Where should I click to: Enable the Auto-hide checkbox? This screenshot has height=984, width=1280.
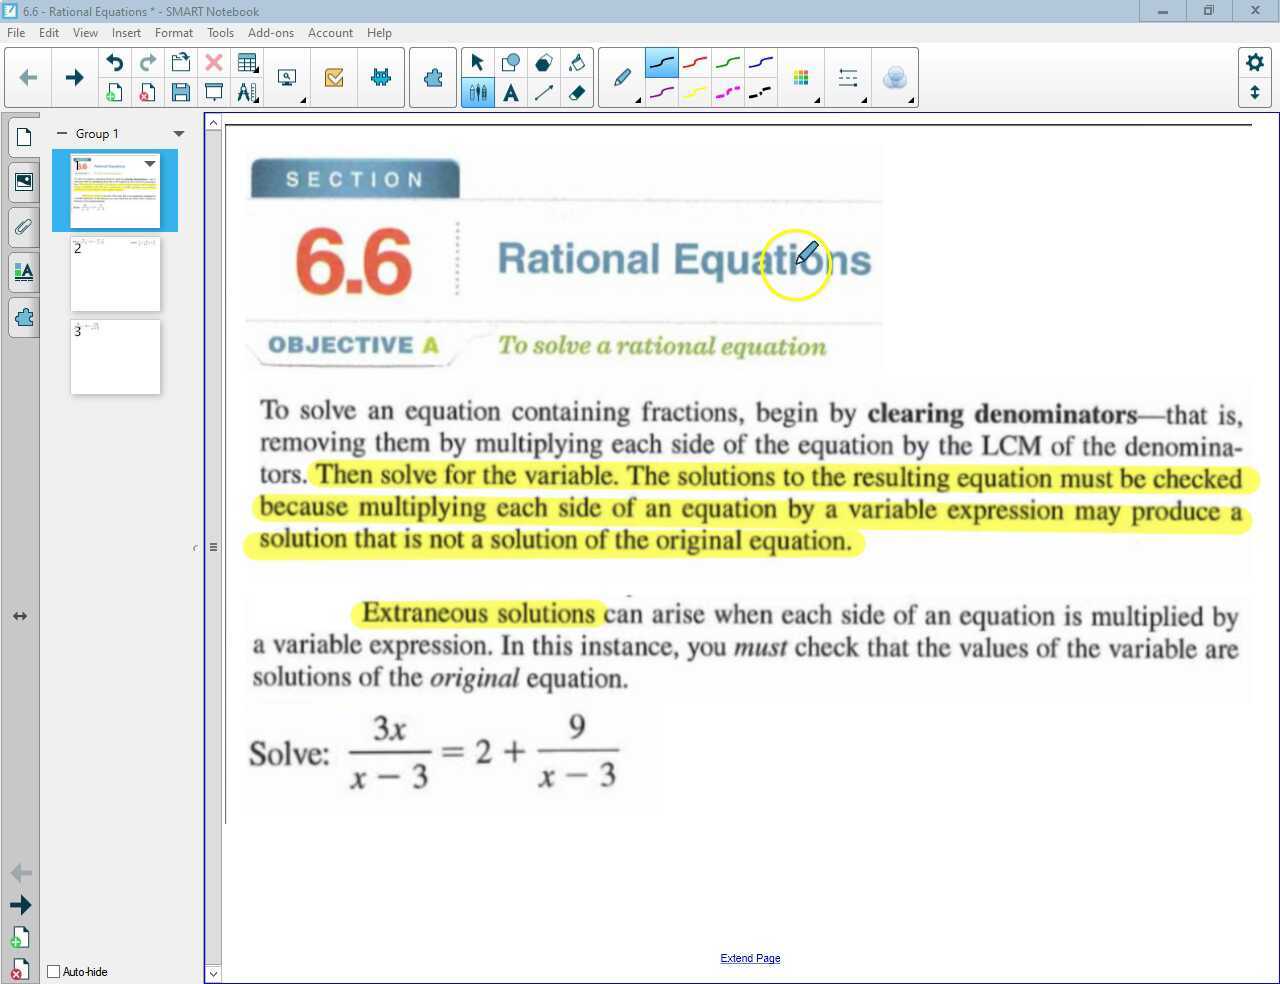(x=53, y=971)
